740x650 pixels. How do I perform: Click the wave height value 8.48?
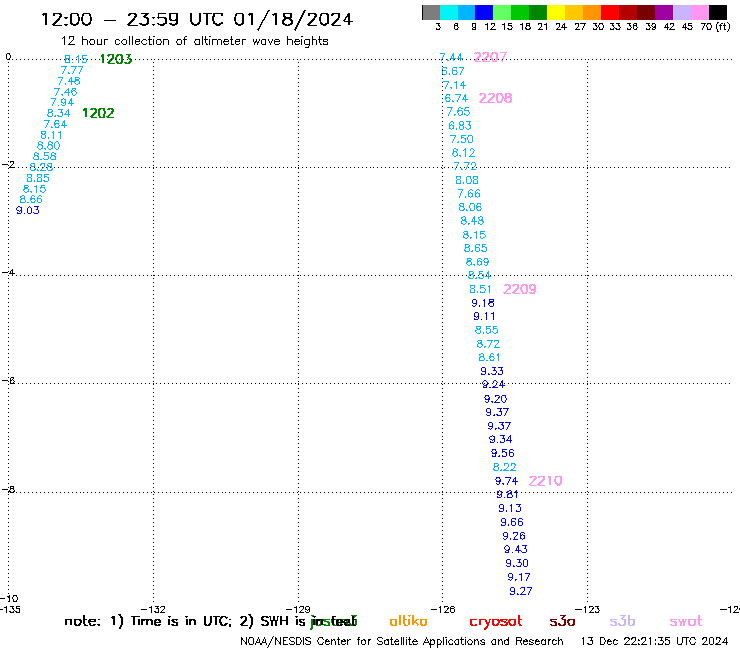pos(472,221)
